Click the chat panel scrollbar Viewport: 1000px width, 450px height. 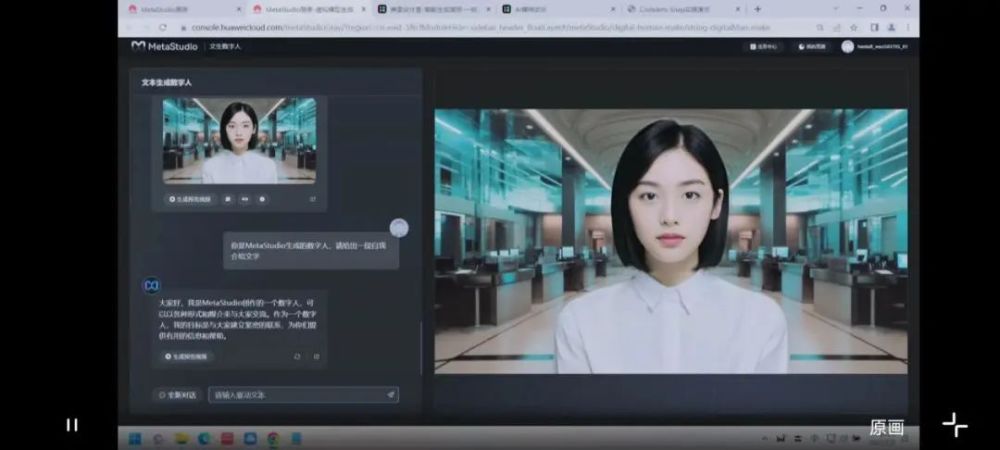coord(421,348)
